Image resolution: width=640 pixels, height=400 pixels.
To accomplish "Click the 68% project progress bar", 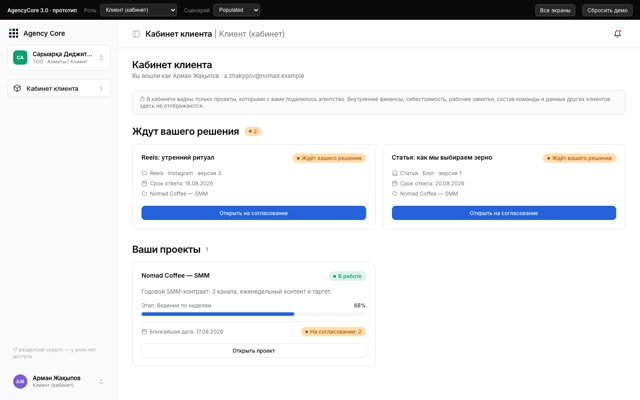I will pyautogui.click(x=253, y=314).
